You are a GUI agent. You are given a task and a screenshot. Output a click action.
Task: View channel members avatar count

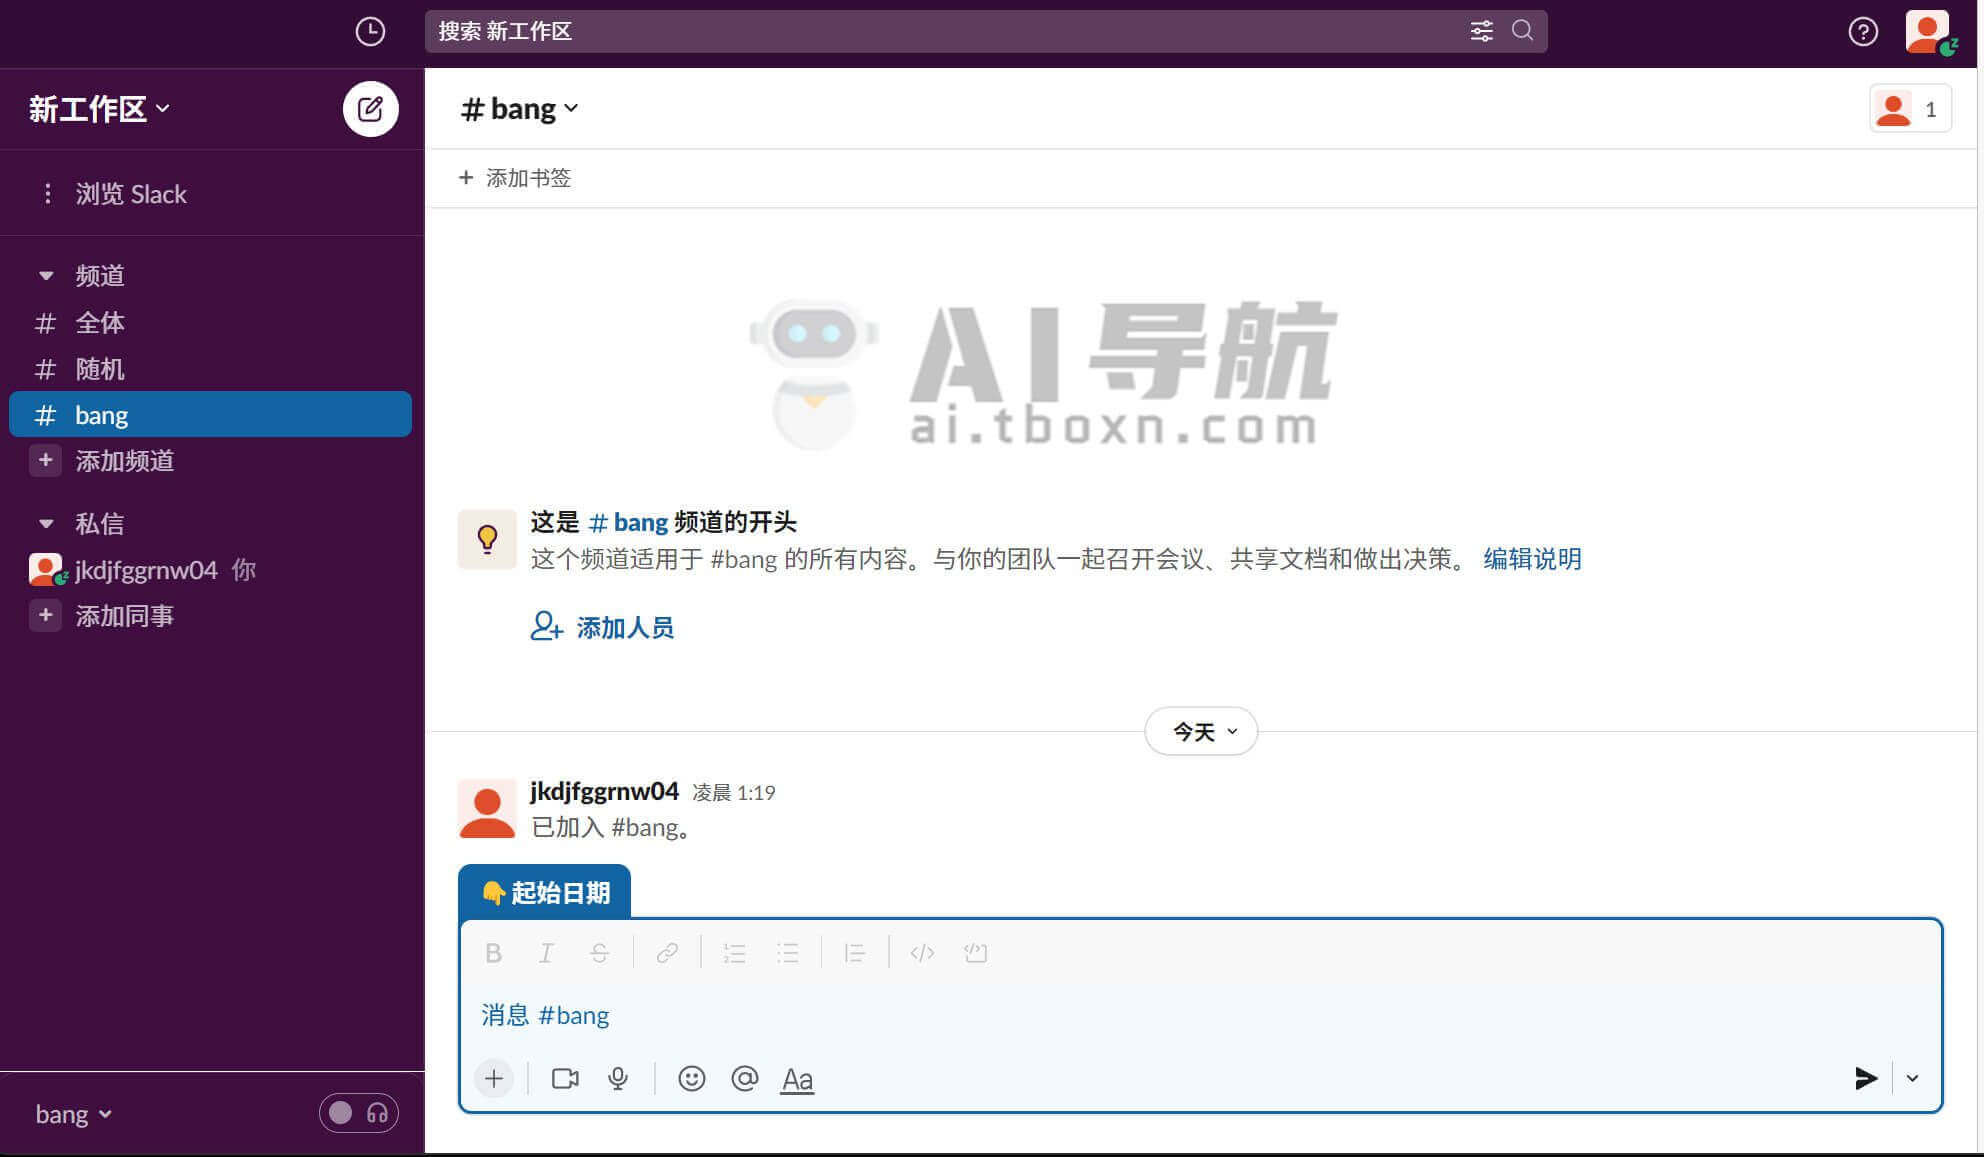1910,108
